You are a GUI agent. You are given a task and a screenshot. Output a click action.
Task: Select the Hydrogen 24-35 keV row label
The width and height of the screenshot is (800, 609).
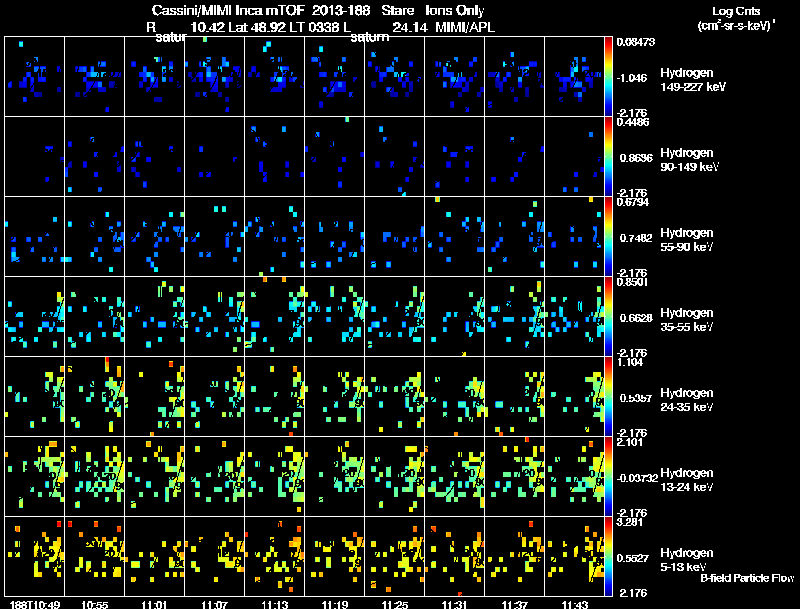(x=687, y=400)
